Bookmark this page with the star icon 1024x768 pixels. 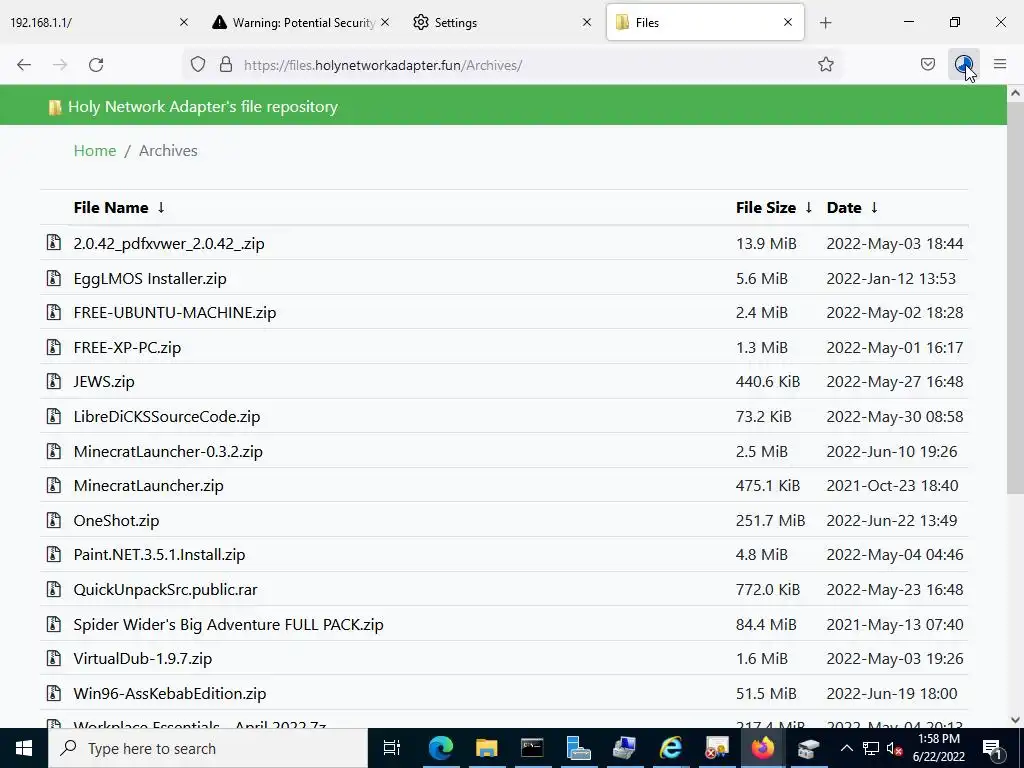(x=825, y=64)
